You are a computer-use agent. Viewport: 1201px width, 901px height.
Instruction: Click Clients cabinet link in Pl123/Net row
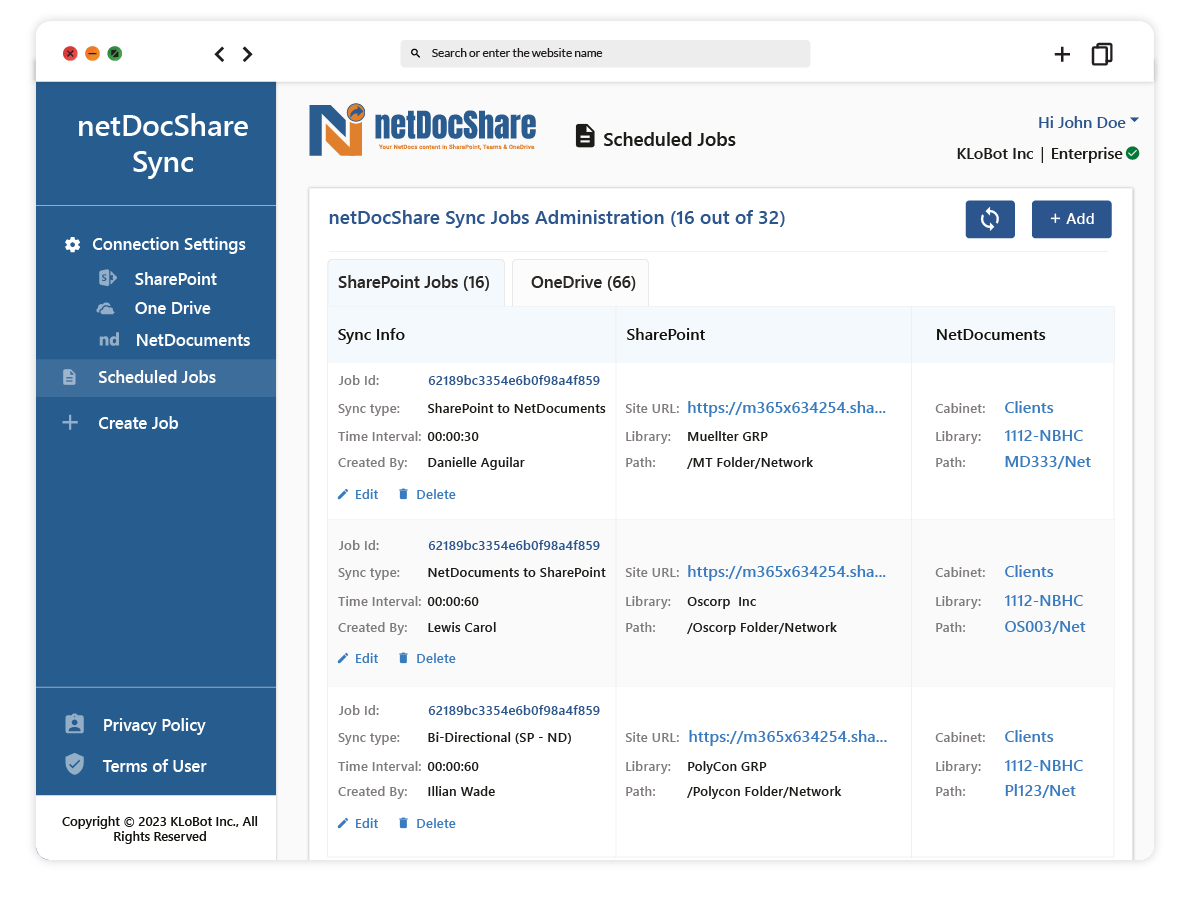coord(1029,737)
